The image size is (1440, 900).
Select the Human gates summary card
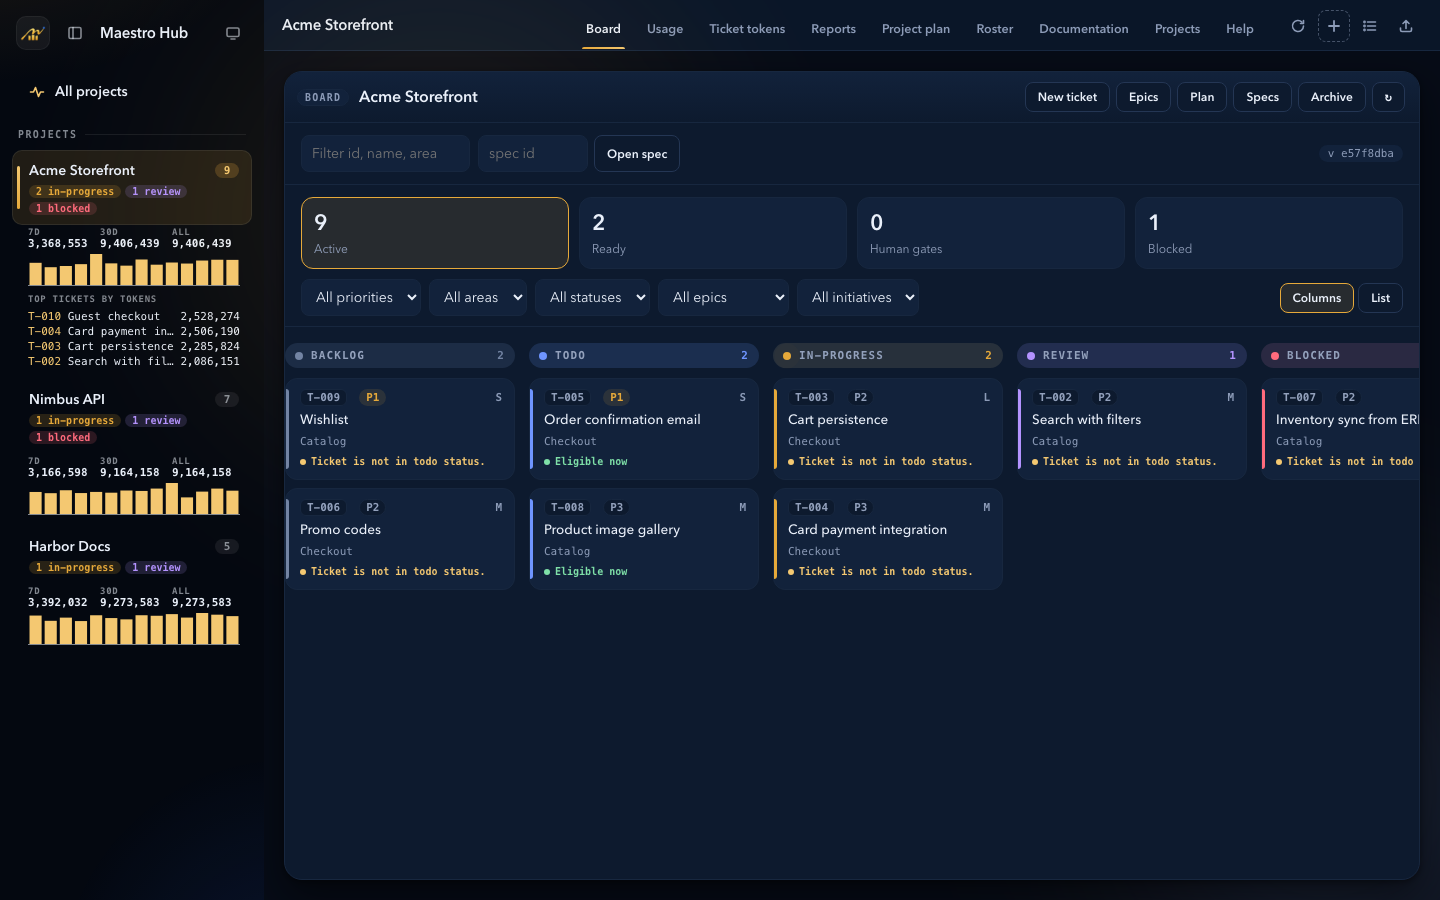pos(991,233)
